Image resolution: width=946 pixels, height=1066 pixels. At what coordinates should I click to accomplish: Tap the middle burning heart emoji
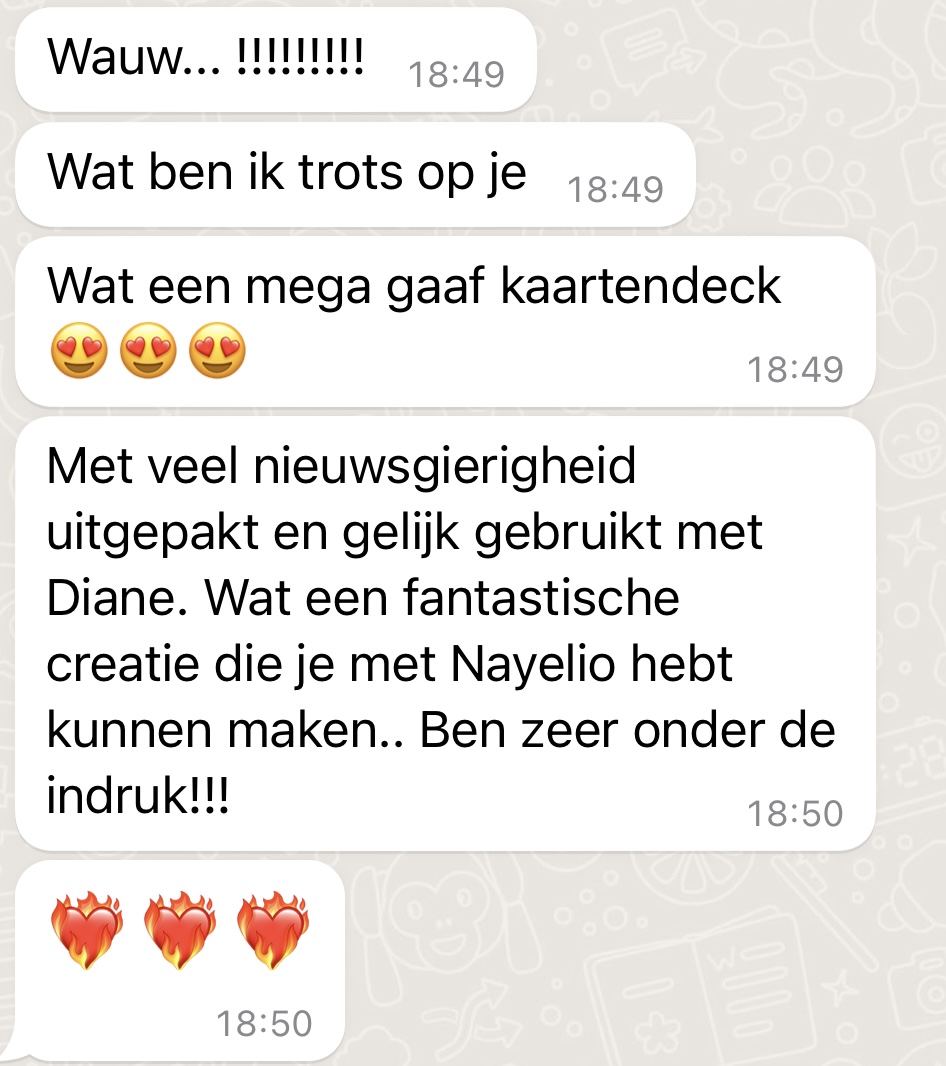180,930
